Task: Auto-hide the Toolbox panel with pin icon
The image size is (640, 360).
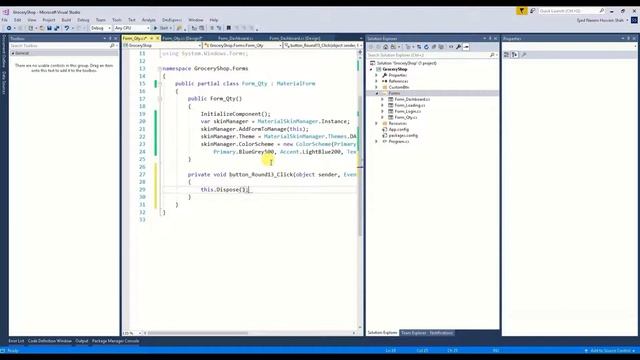Action: [x=110, y=38]
